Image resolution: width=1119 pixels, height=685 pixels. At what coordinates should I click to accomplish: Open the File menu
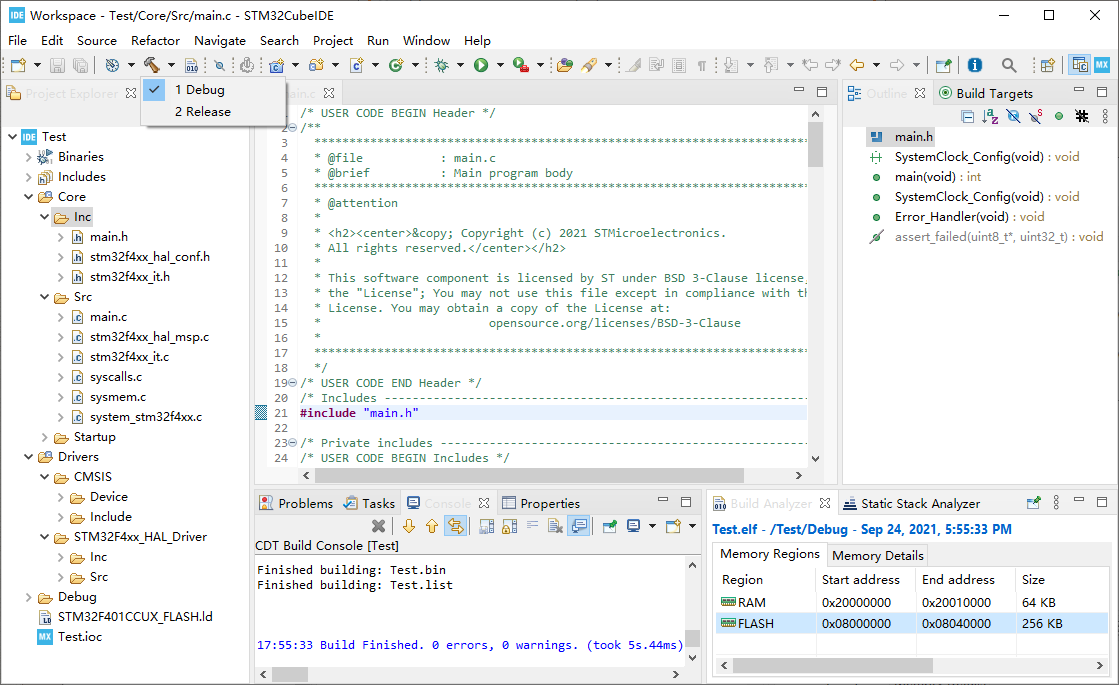click(17, 41)
